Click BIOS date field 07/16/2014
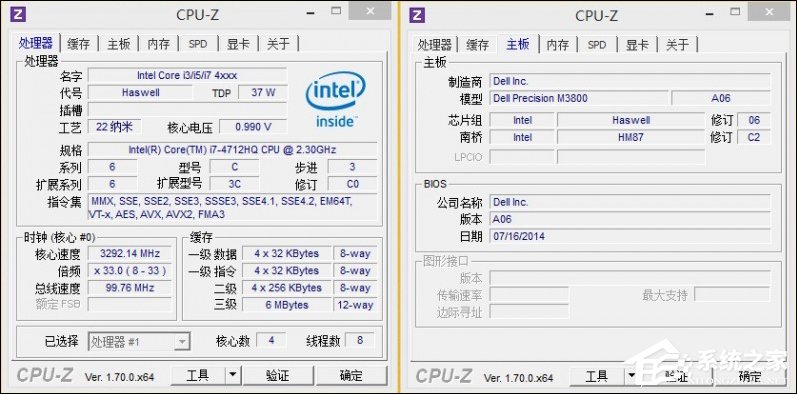797x394 pixels. click(630, 236)
